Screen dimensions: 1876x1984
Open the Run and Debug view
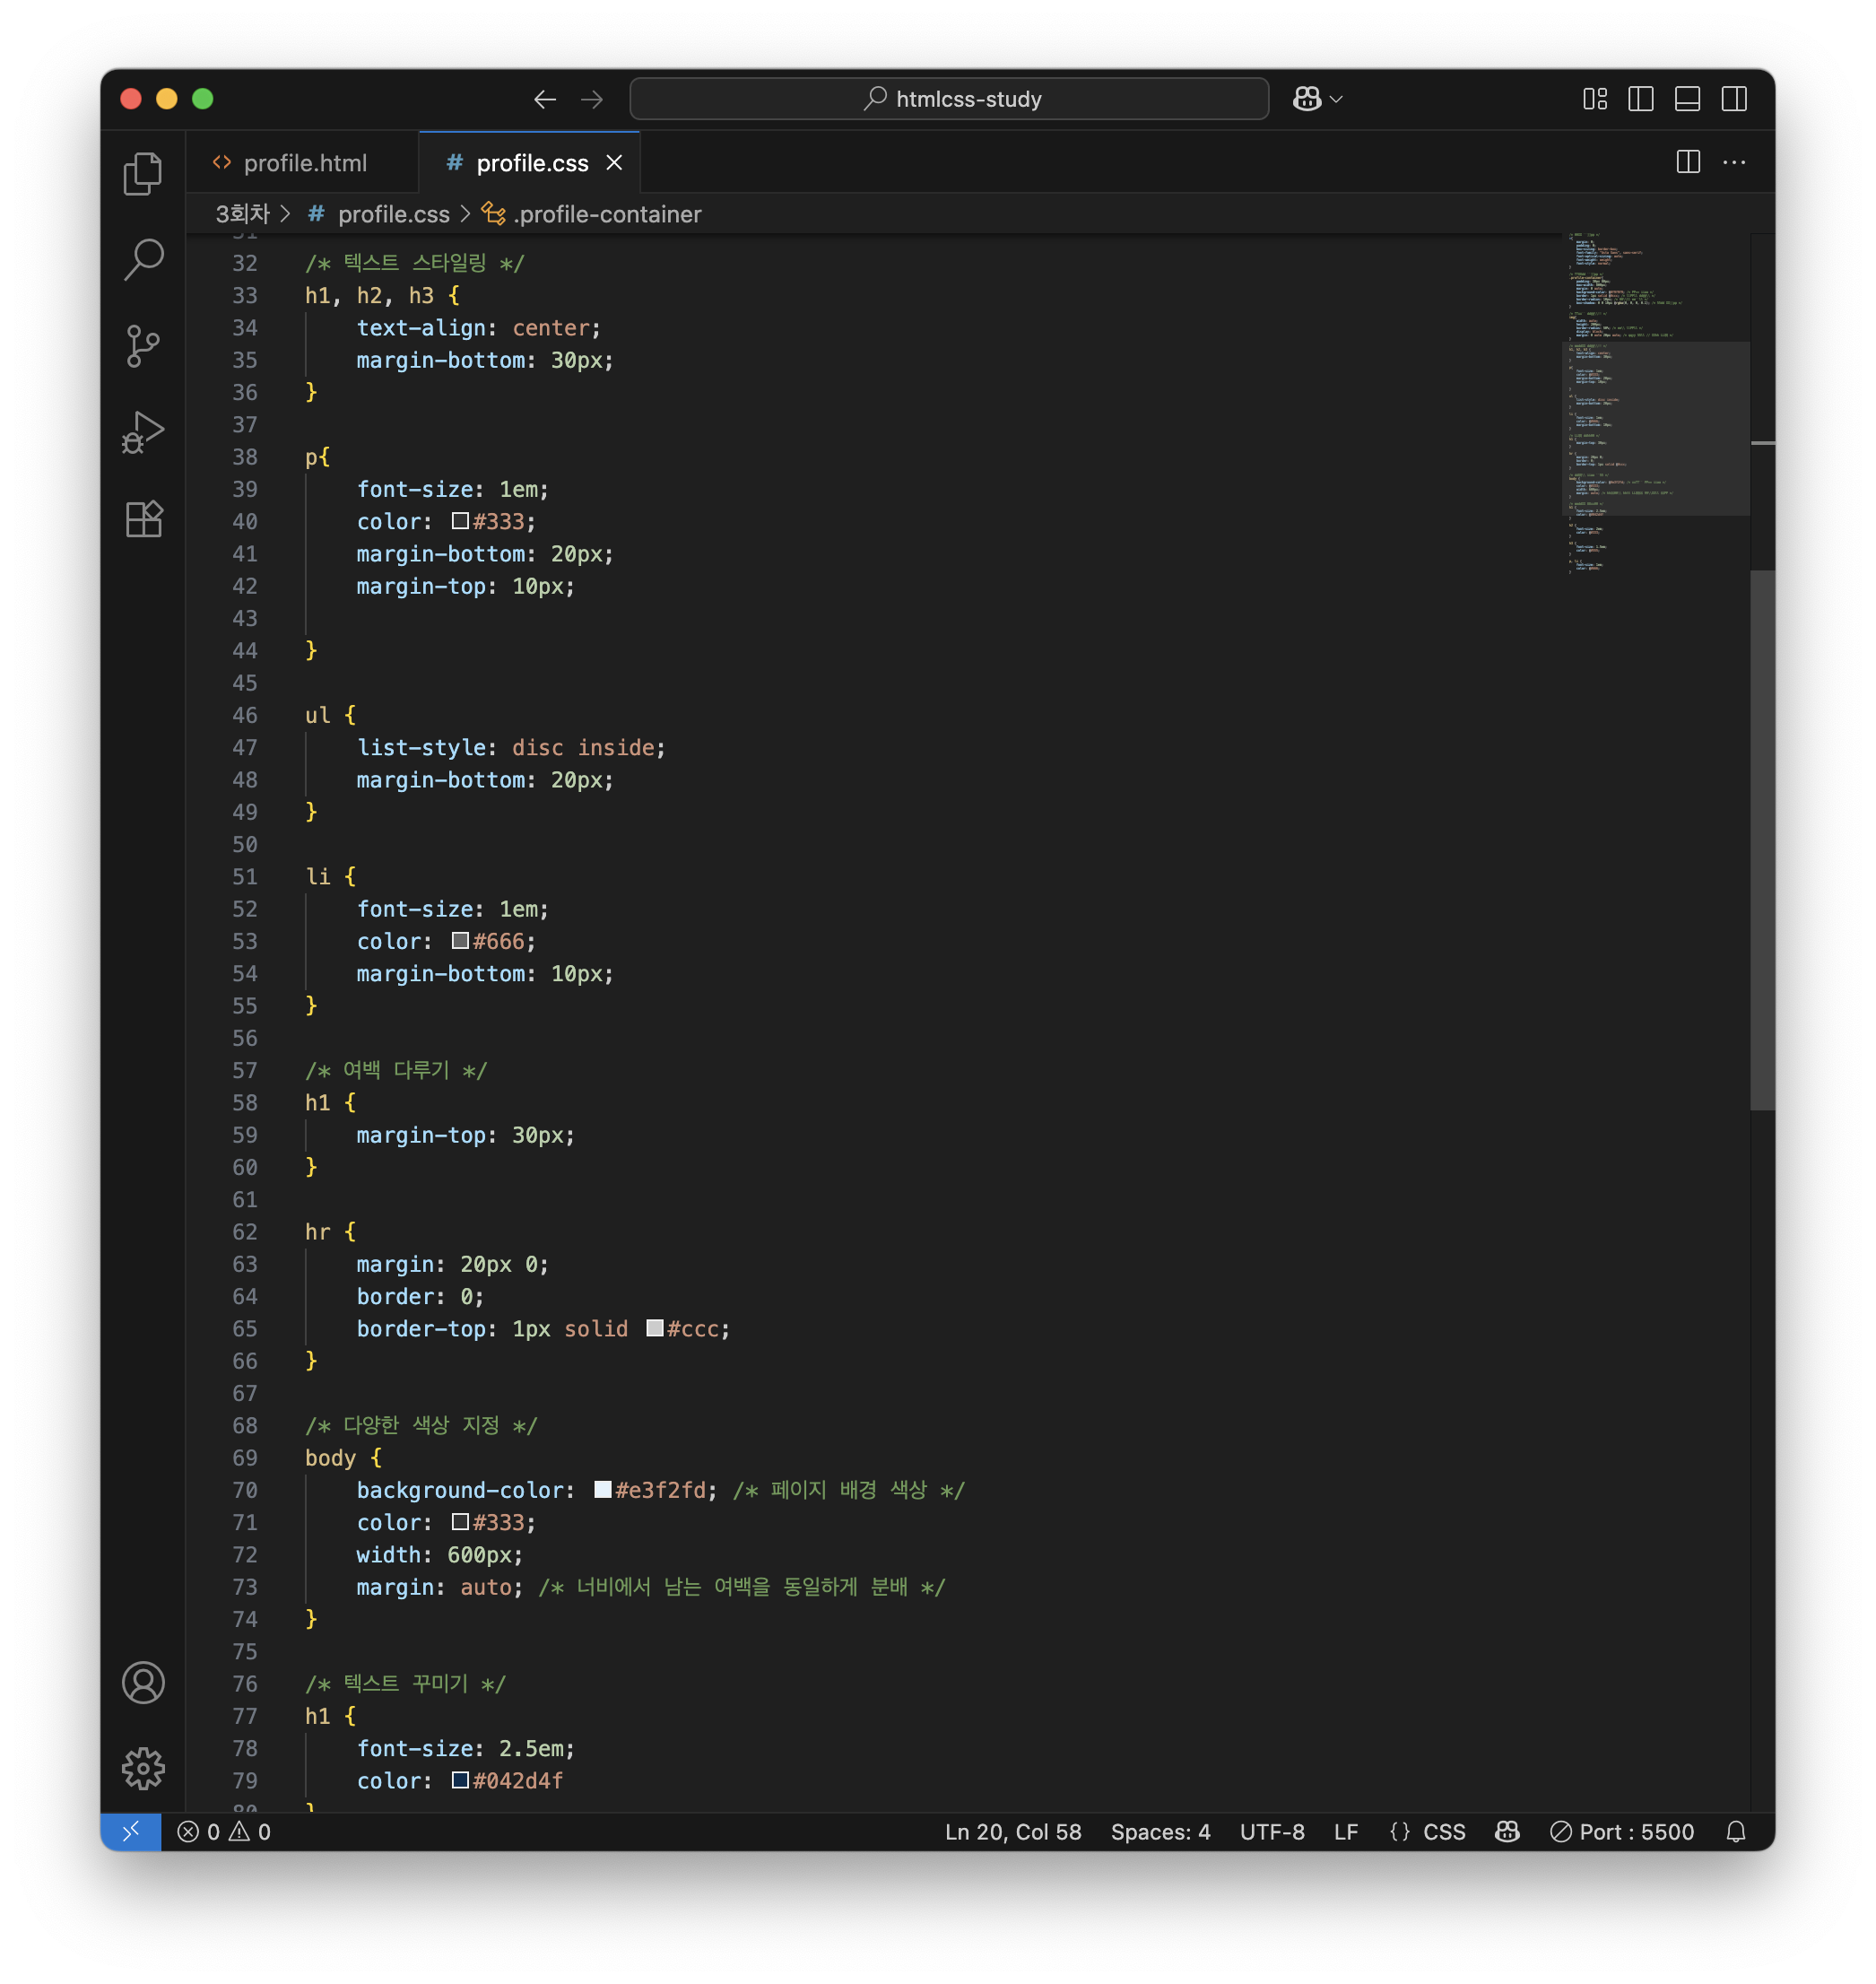[x=143, y=432]
